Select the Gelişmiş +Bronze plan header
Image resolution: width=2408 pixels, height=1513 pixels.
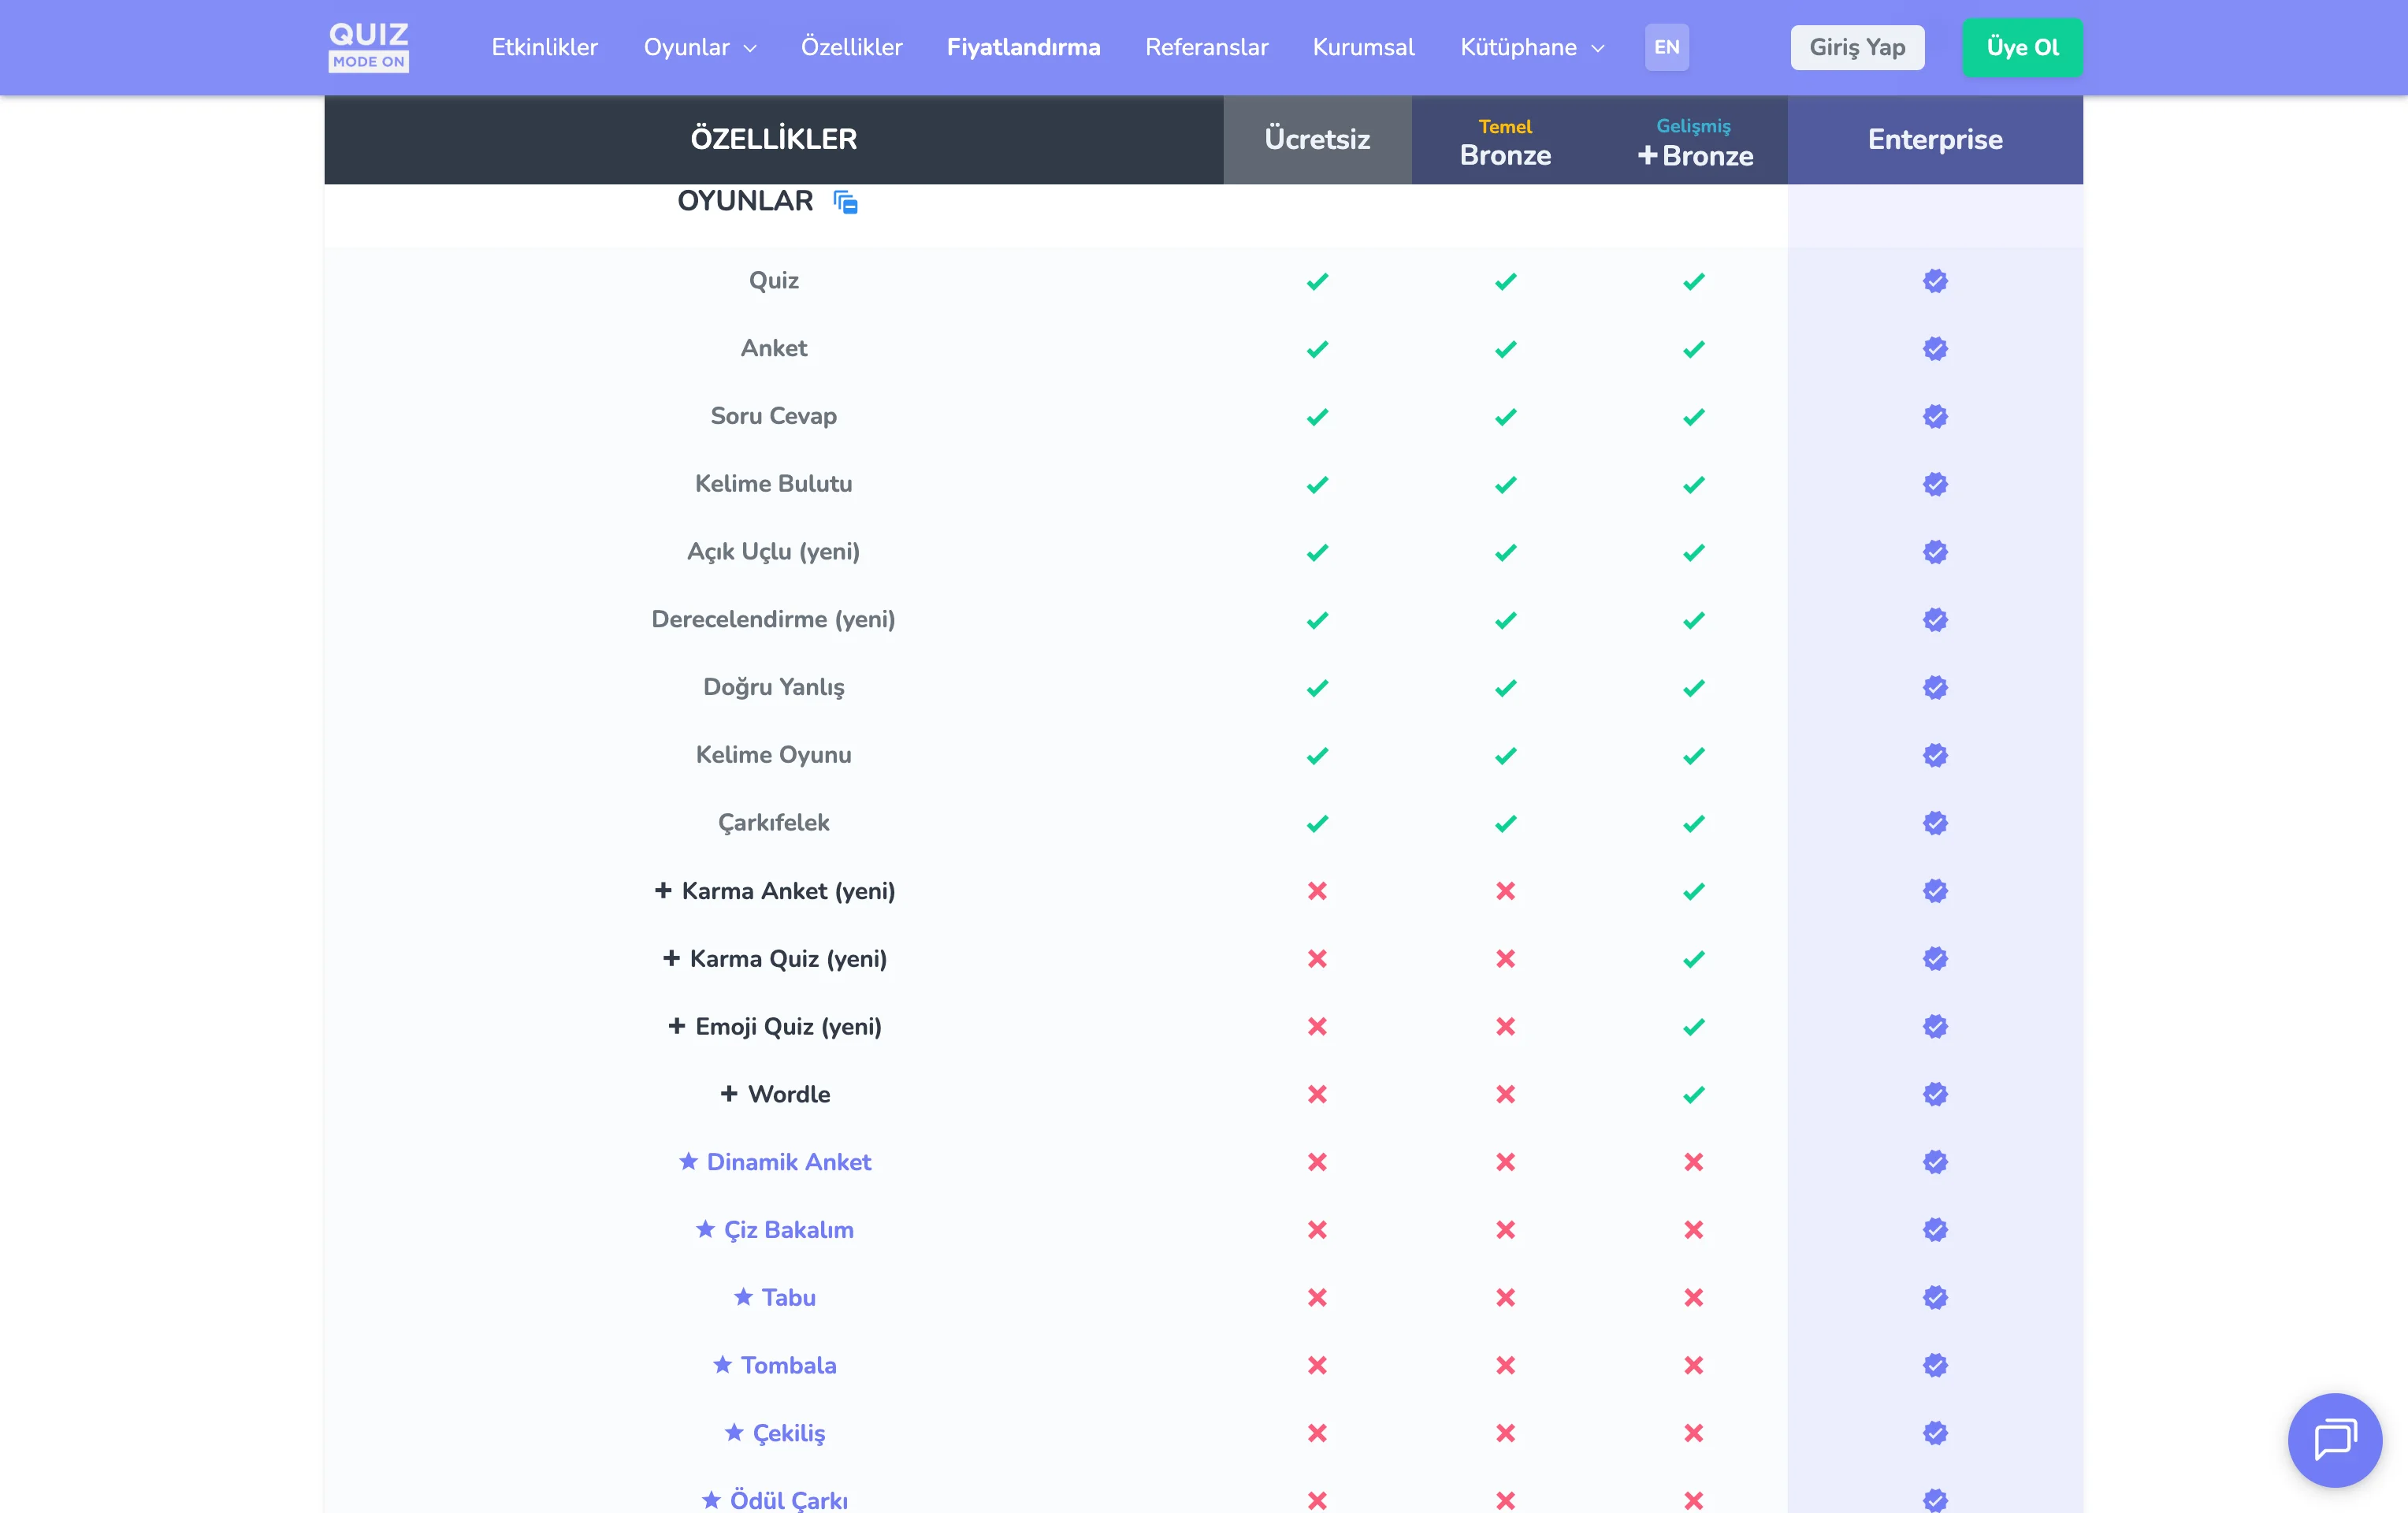[1694, 141]
